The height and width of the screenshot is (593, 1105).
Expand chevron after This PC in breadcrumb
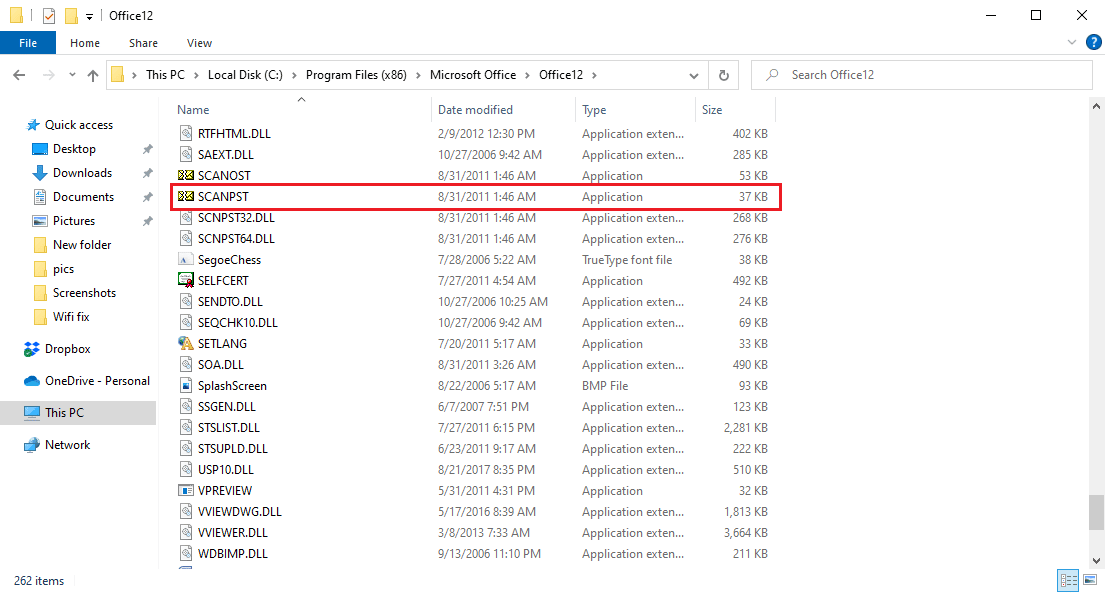pyautogui.click(x=196, y=75)
